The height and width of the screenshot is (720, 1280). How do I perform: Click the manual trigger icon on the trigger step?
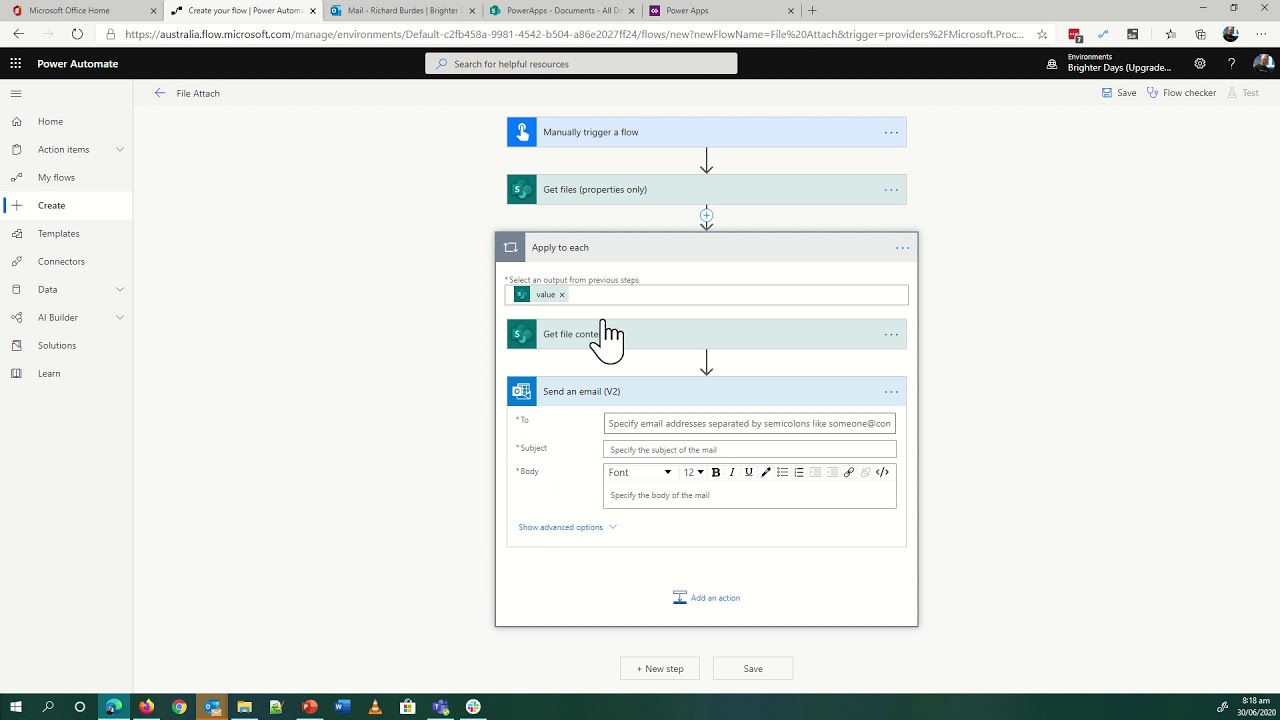pos(522,132)
